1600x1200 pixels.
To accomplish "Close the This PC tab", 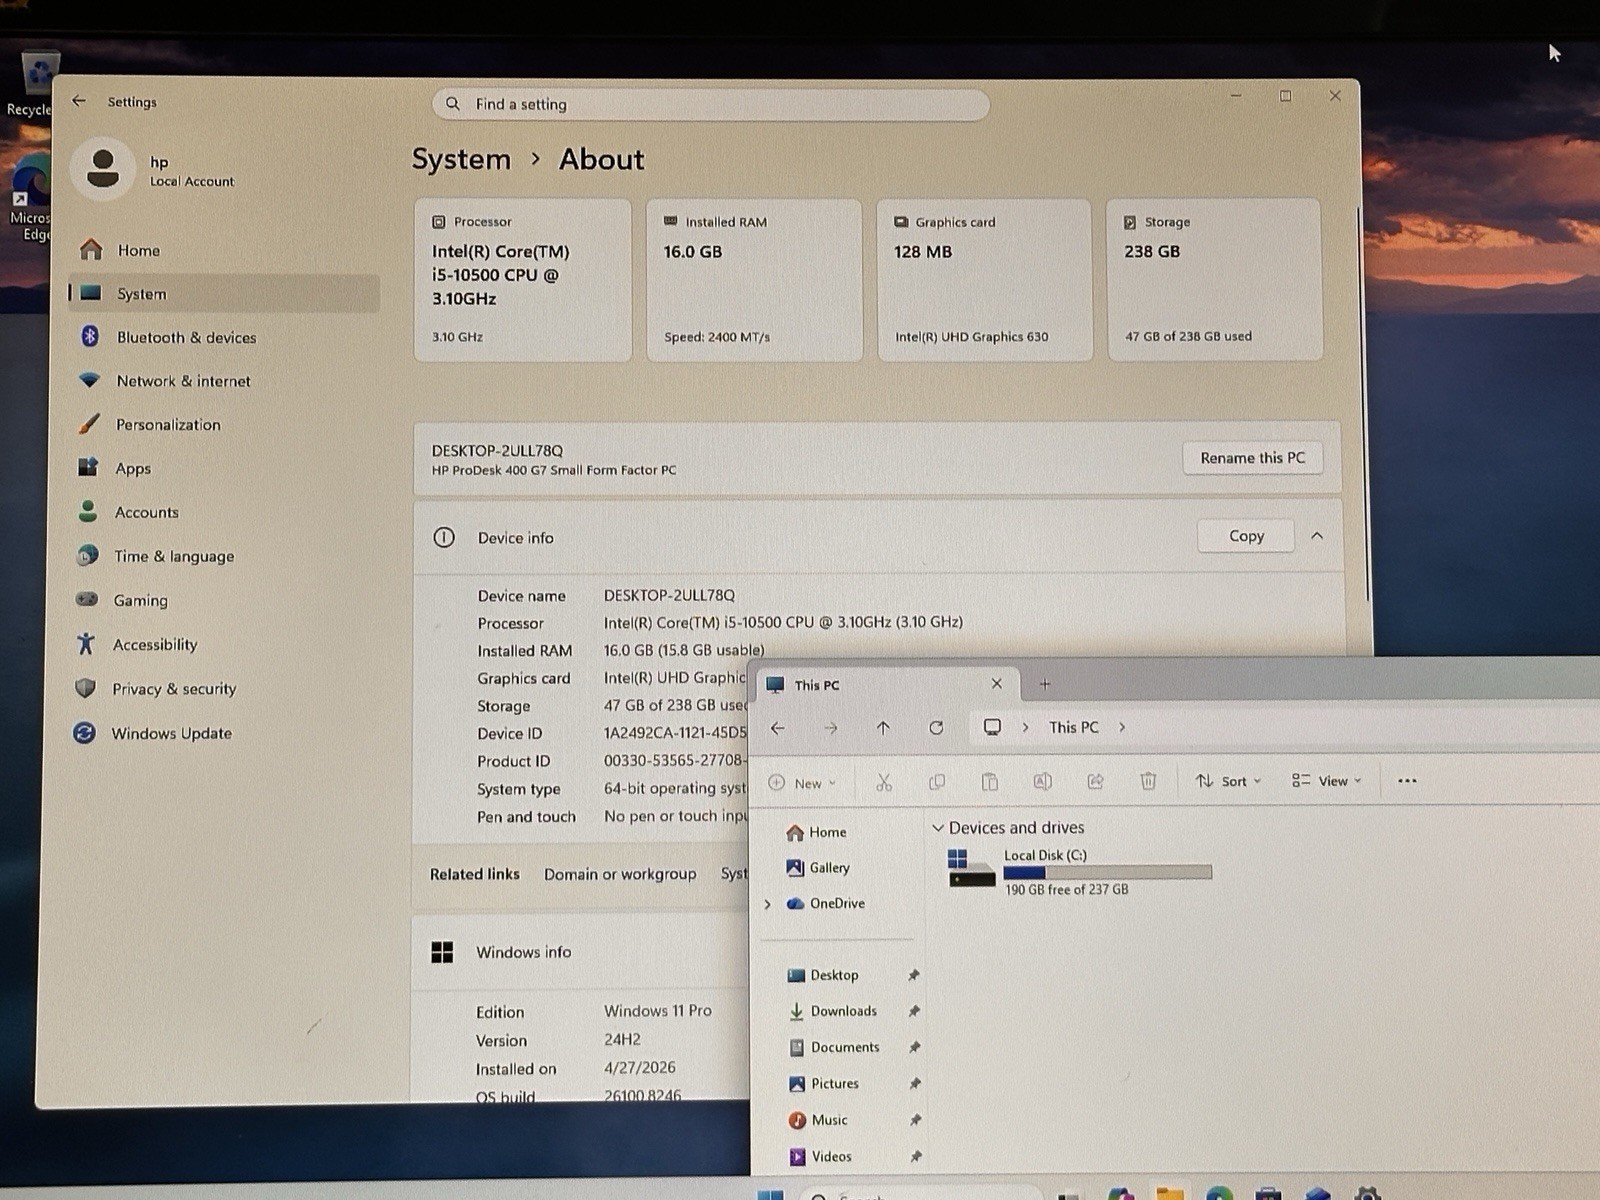I will coord(996,684).
